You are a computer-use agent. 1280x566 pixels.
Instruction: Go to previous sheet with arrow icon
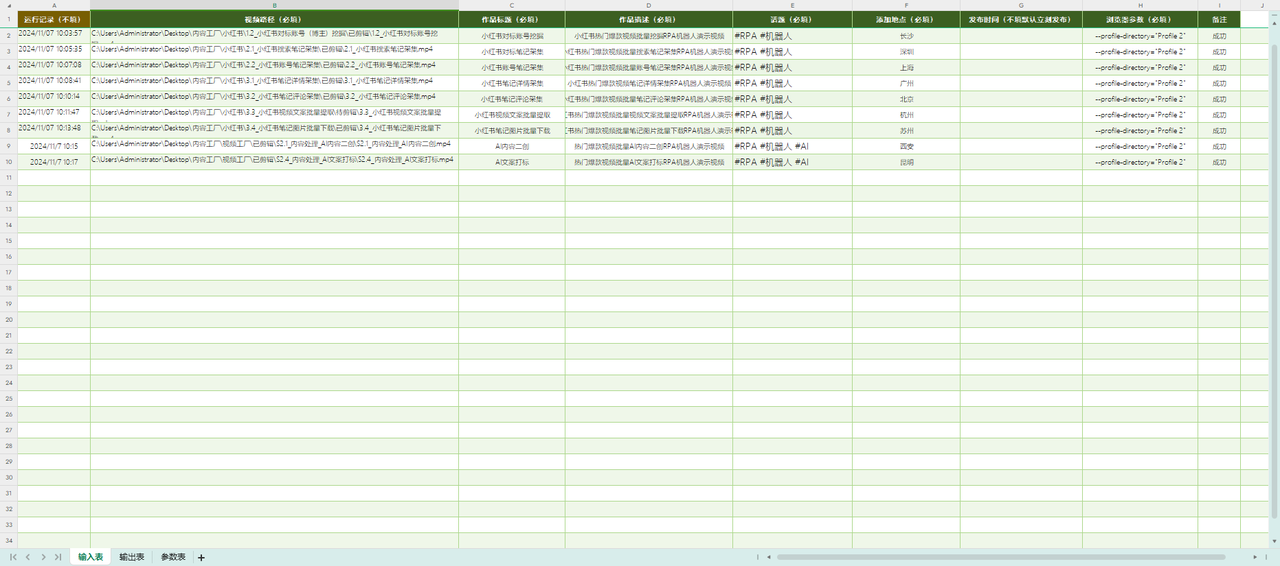click(x=28, y=557)
